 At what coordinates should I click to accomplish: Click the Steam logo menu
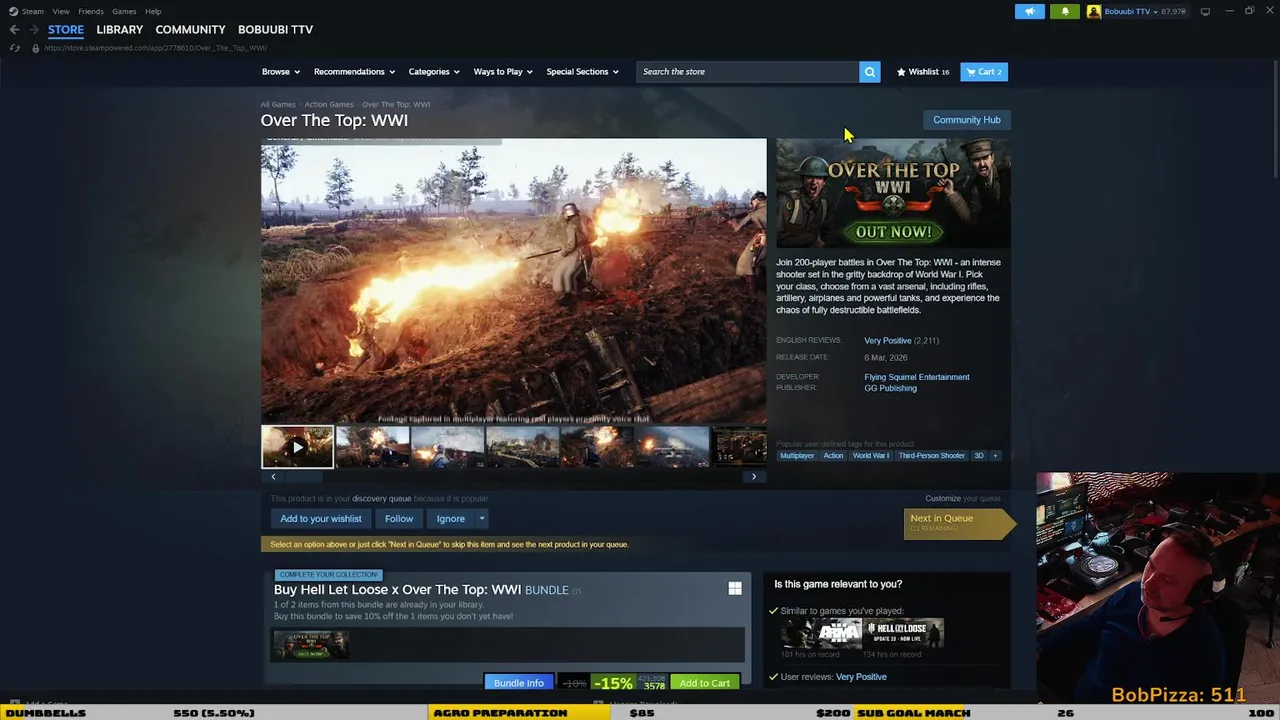click(13, 11)
